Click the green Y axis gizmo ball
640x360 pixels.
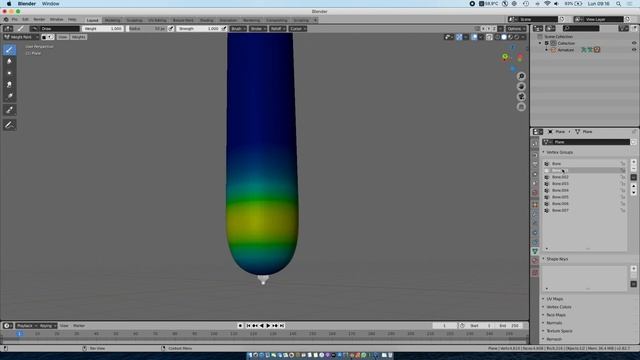(505, 57)
